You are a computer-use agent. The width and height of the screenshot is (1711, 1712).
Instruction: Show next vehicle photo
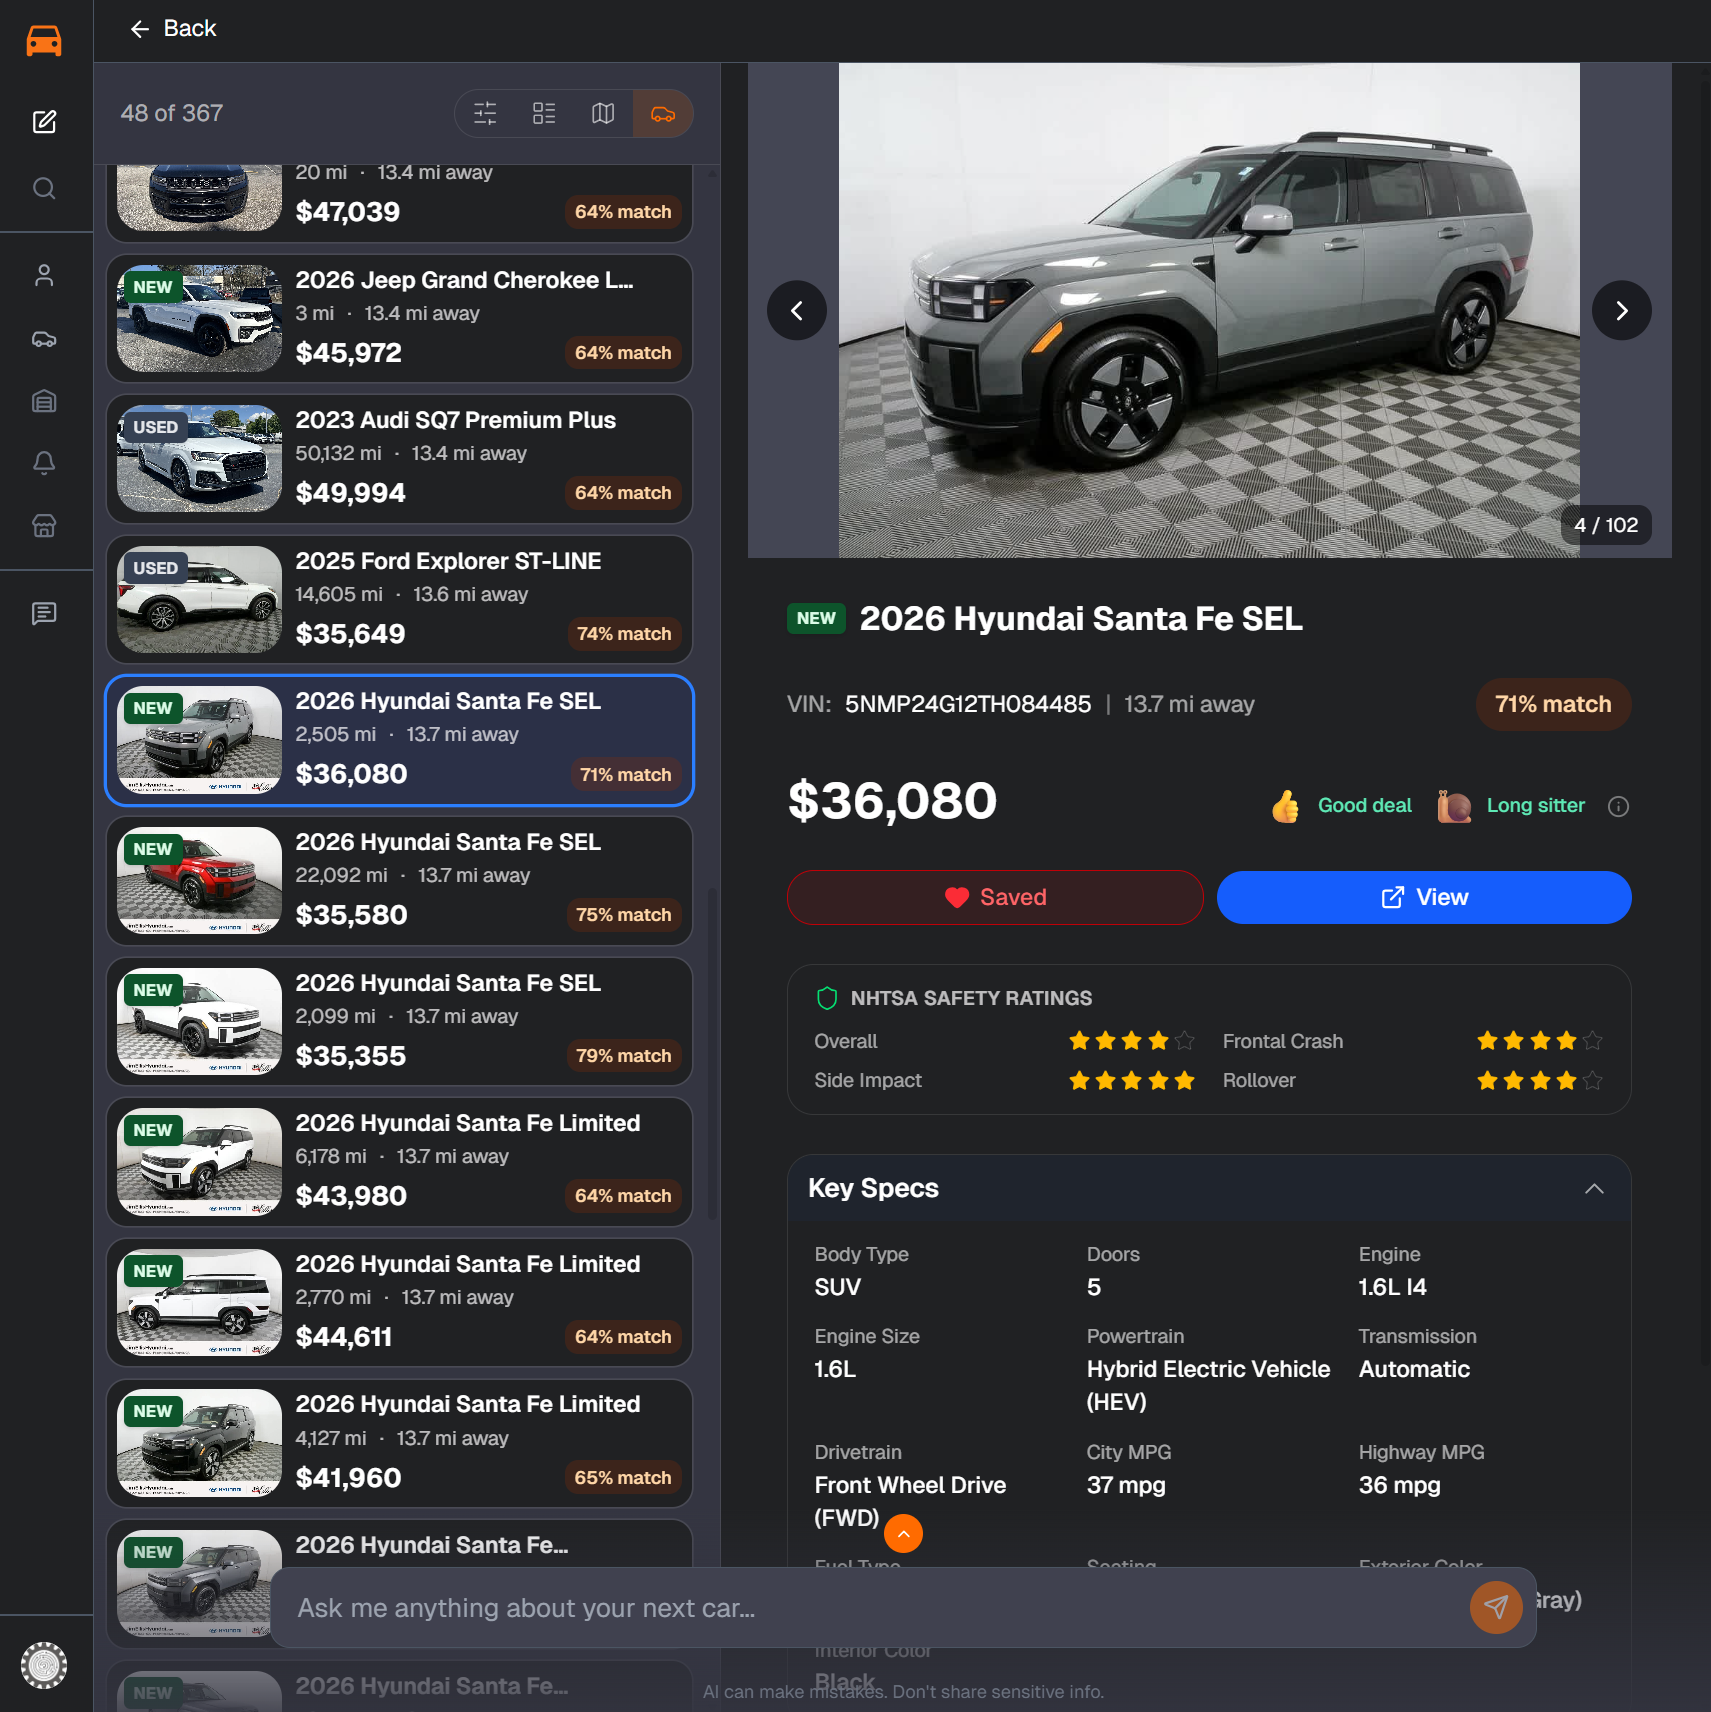1621,311
